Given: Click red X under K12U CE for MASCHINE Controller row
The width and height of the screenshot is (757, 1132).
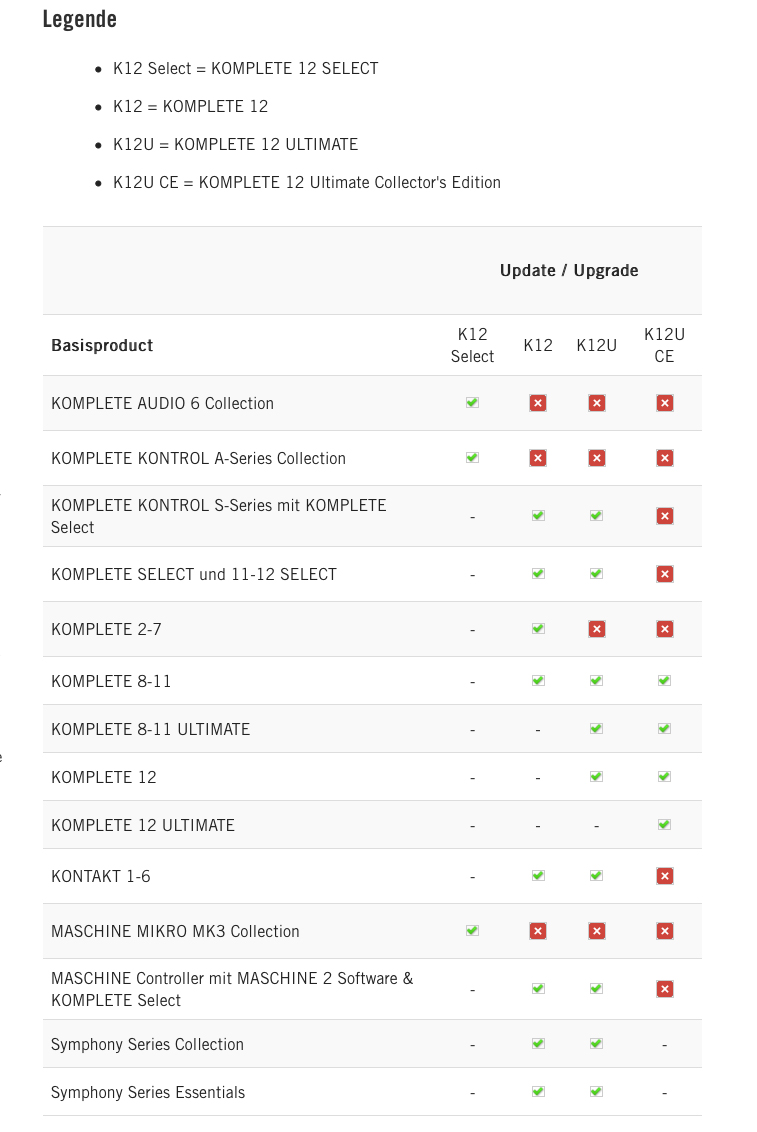Looking at the screenshot, I should pyautogui.click(x=665, y=989).
